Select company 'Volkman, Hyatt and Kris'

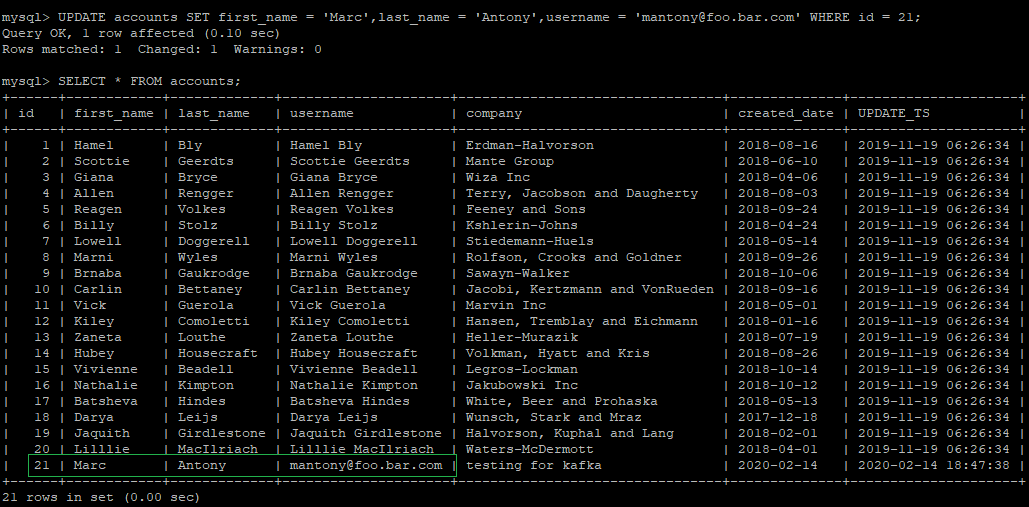click(558, 354)
